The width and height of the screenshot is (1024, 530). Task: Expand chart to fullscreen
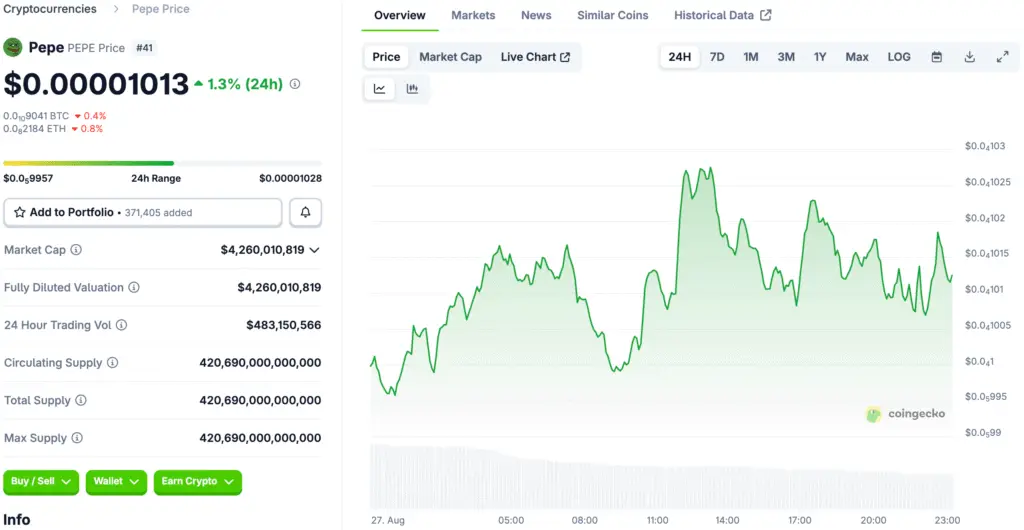click(1002, 57)
